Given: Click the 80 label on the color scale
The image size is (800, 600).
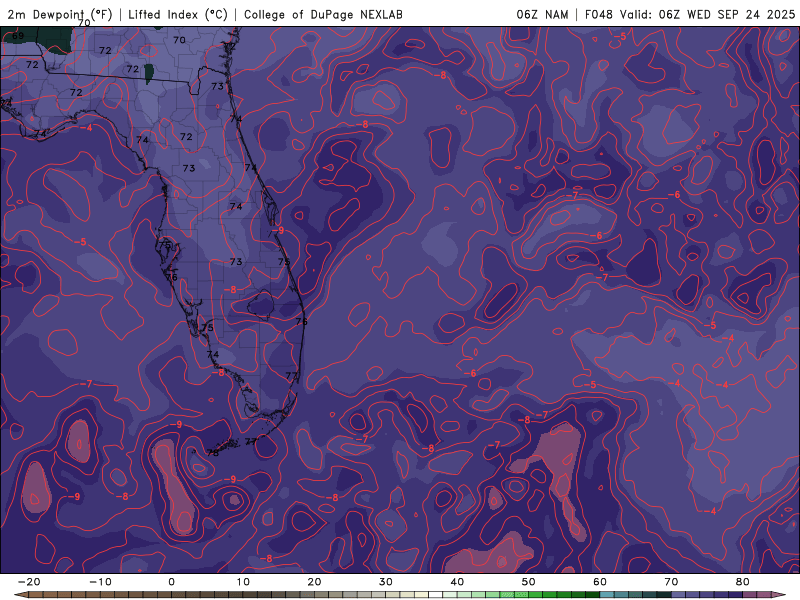Looking at the screenshot, I should click(743, 582).
